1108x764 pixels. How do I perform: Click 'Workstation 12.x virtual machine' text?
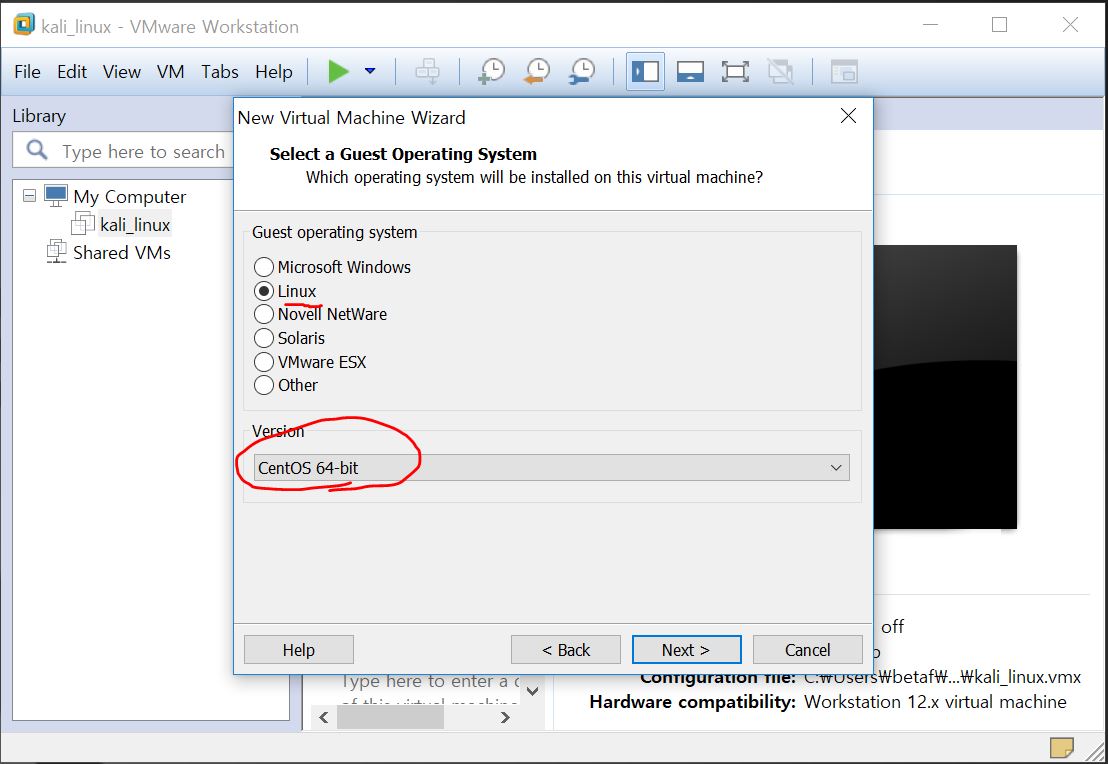click(936, 702)
